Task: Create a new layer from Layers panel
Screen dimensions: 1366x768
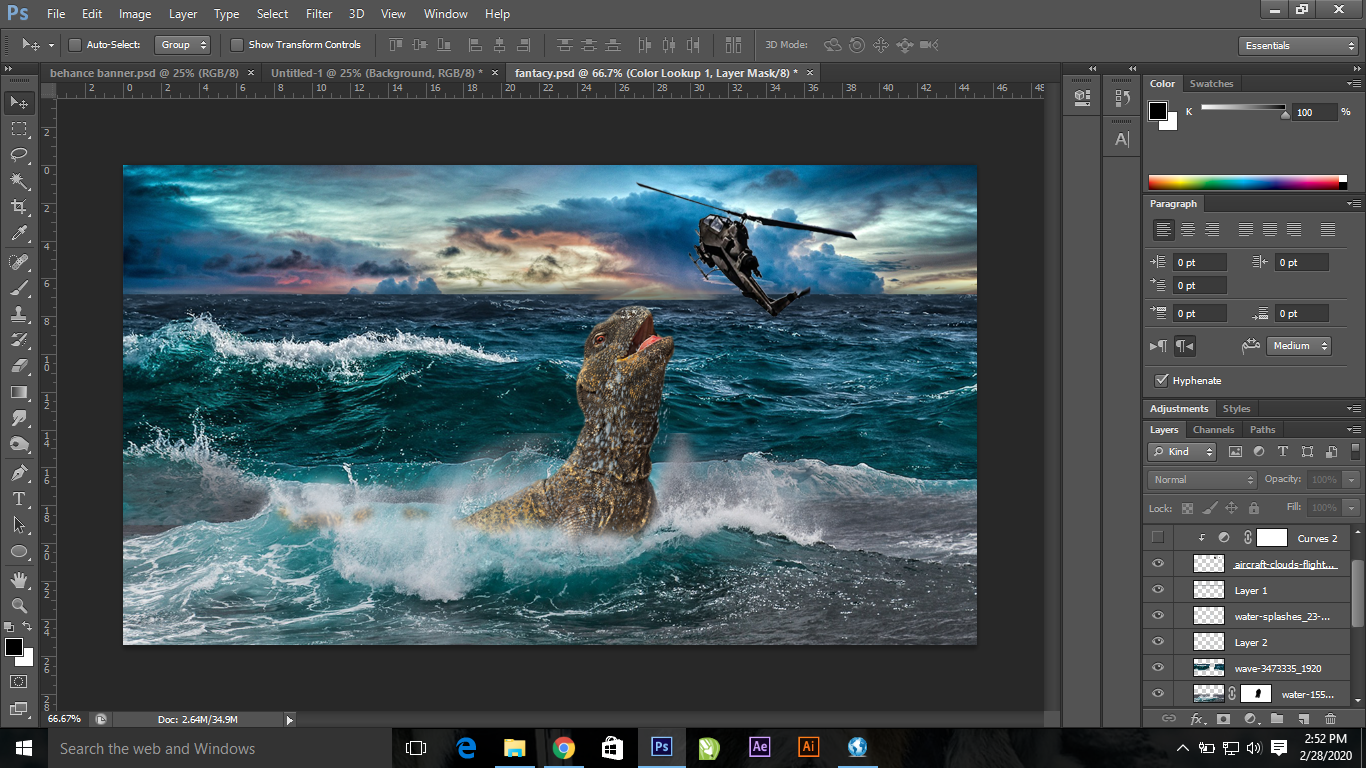Action: pyautogui.click(x=1303, y=719)
